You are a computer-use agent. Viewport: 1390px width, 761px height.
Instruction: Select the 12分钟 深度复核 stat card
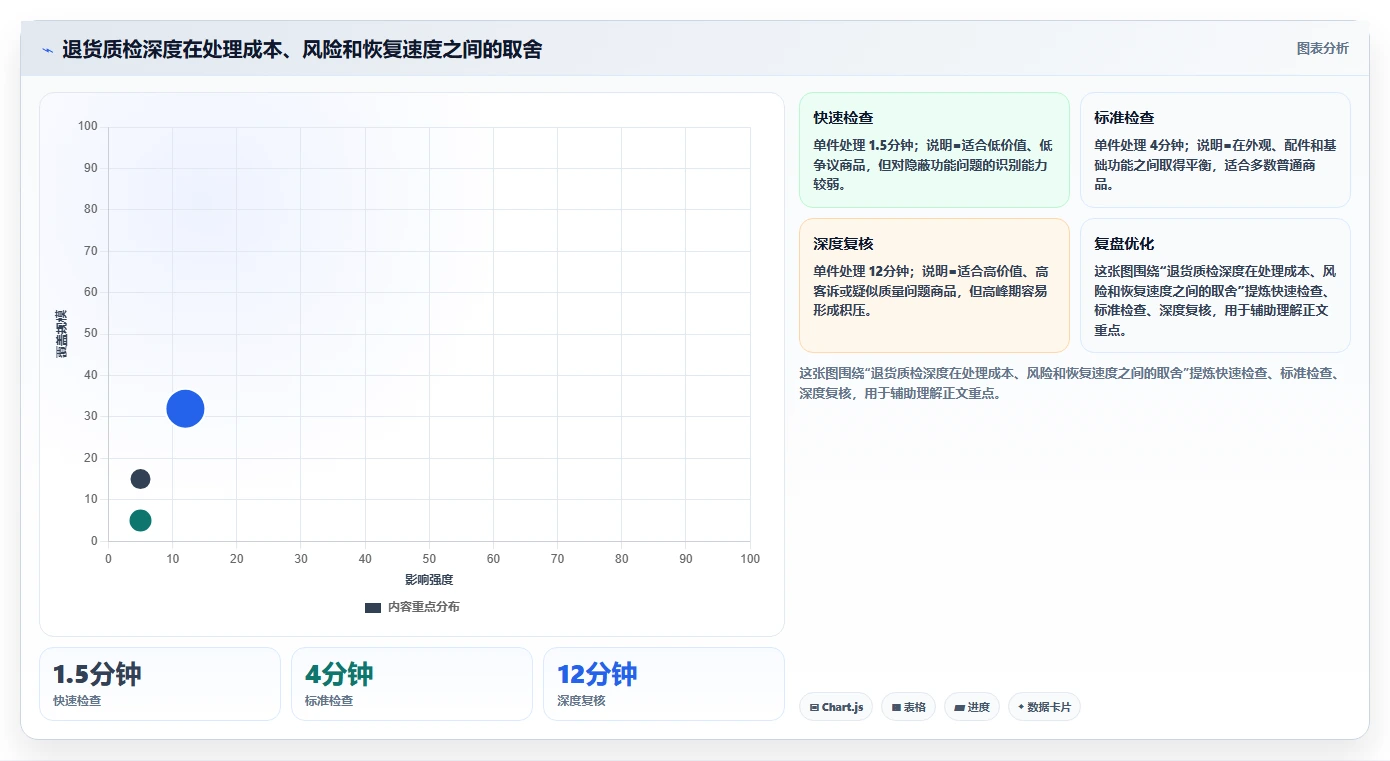664,684
